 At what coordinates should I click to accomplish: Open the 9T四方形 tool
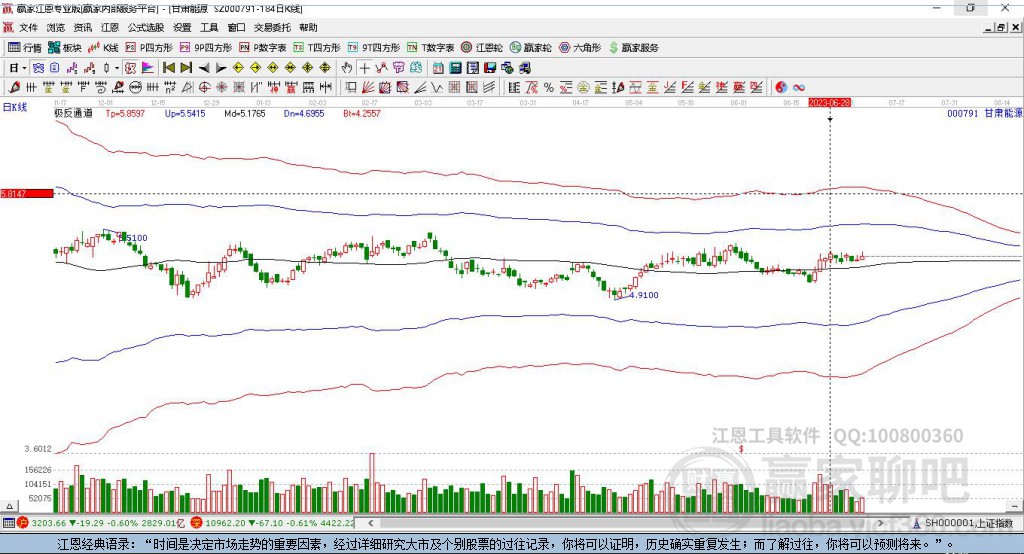(374, 48)
